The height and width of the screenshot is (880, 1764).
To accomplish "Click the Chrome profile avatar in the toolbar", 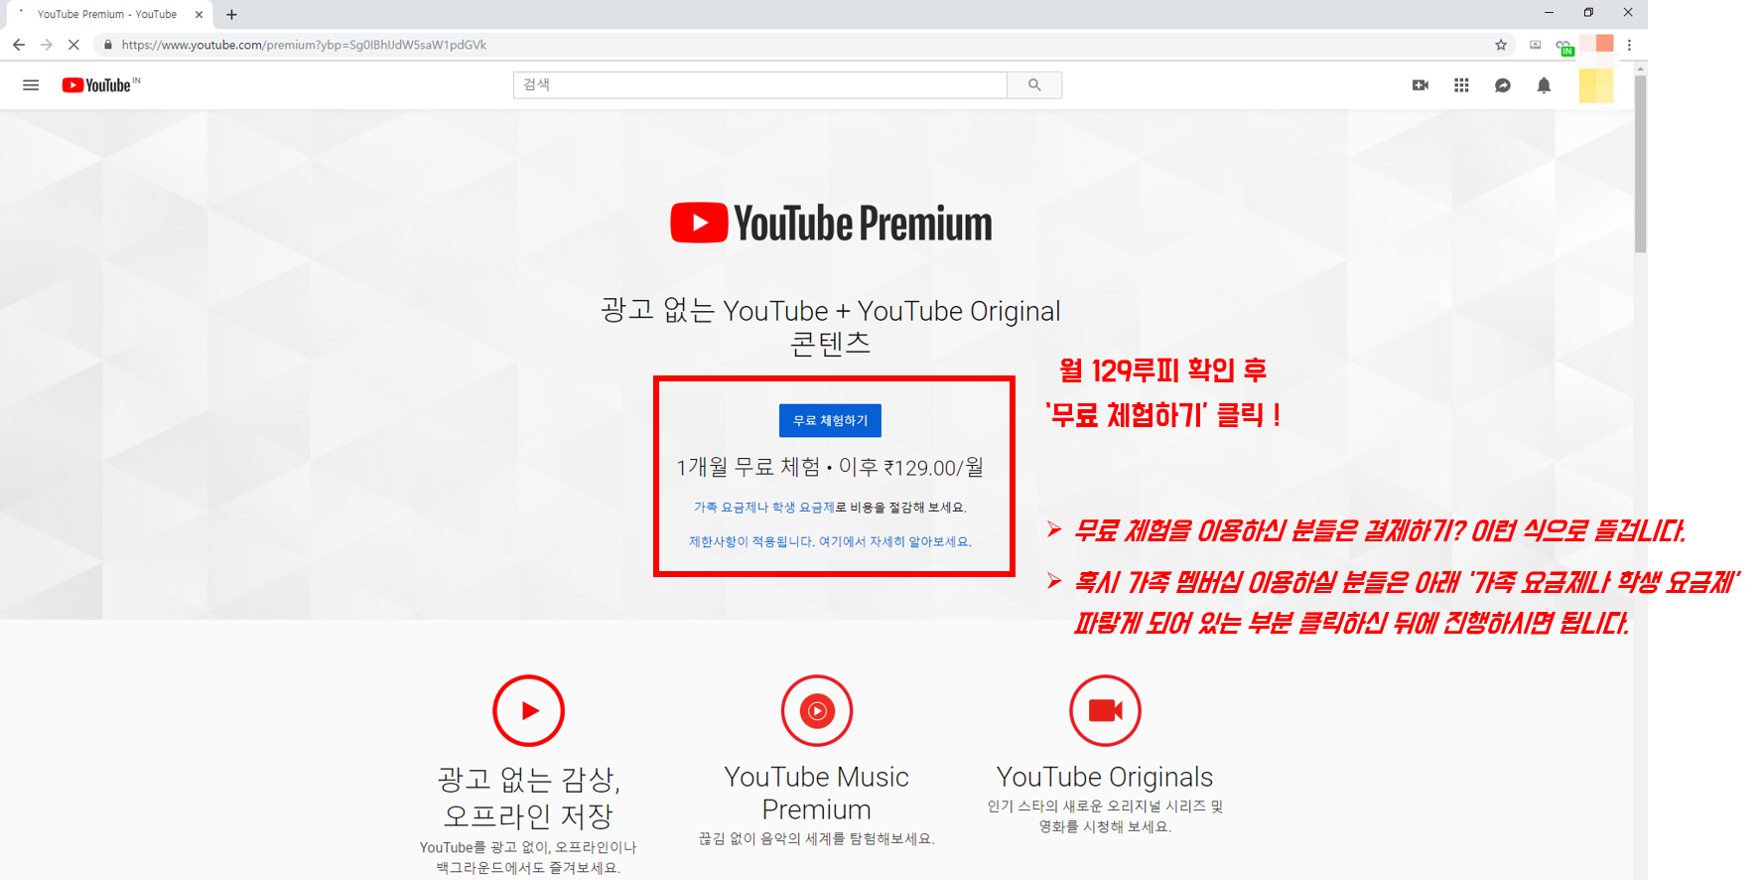I will coord(1597,43).
